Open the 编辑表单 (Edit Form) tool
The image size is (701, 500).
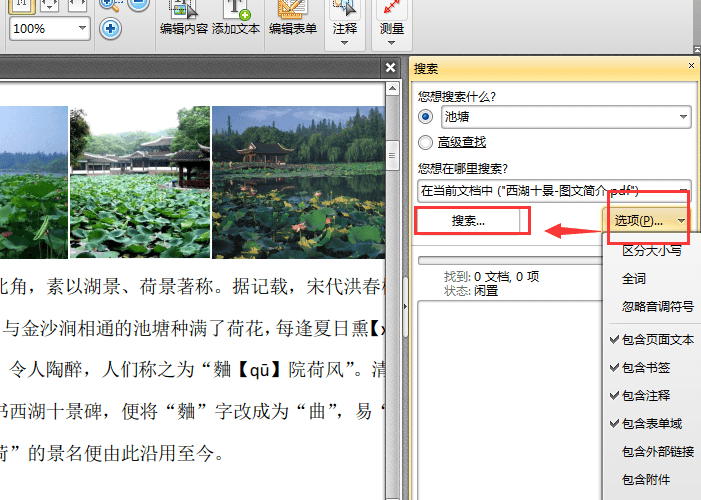[x=292, y=11]
